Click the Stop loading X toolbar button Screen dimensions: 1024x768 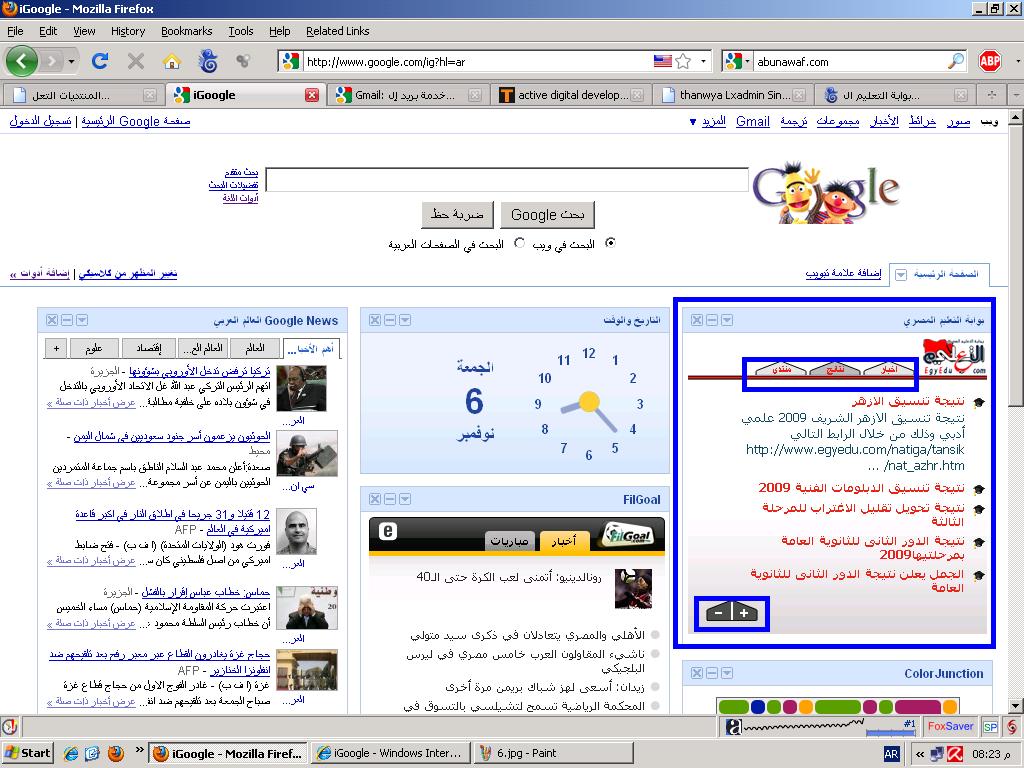tap(136, 61)
